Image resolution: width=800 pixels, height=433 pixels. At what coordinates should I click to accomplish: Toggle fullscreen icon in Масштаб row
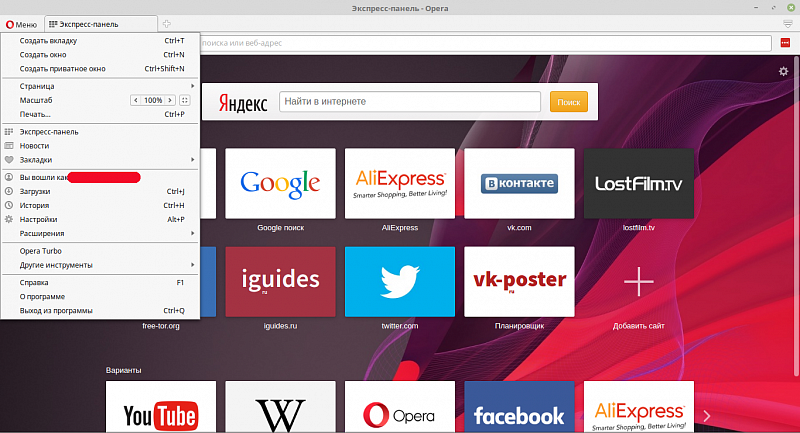[x=185, y=100]
